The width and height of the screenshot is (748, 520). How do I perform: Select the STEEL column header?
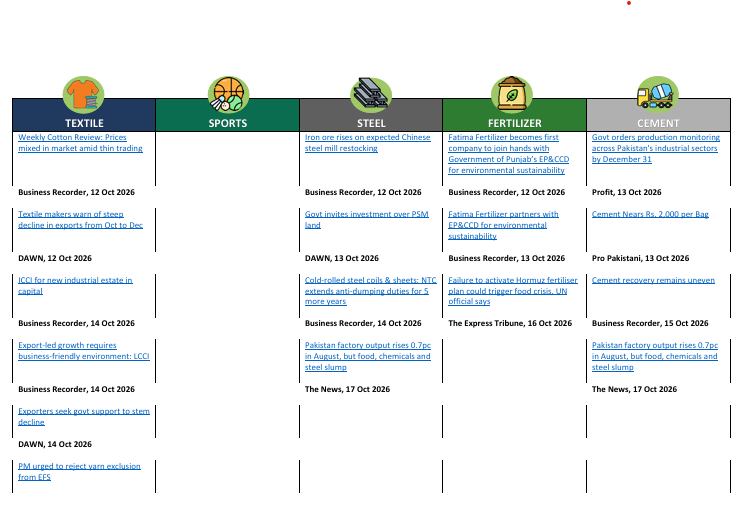pos(371,115)
